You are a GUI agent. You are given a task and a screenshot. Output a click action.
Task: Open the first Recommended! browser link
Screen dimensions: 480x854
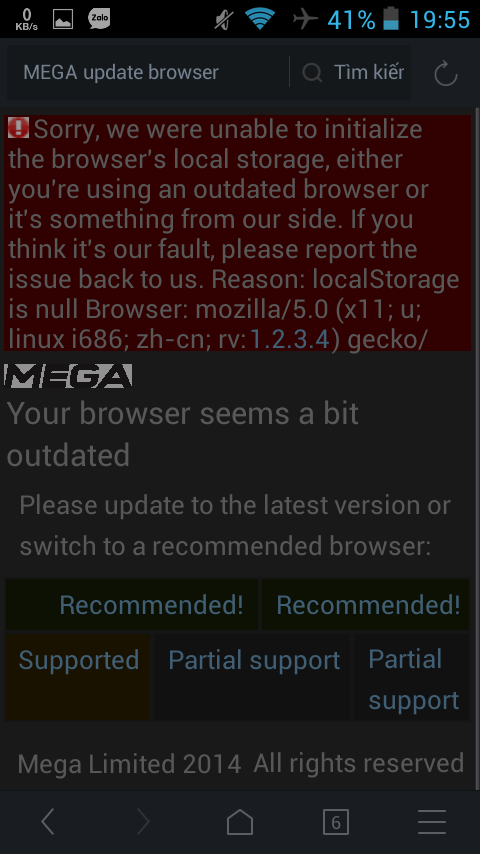(131, 605)
